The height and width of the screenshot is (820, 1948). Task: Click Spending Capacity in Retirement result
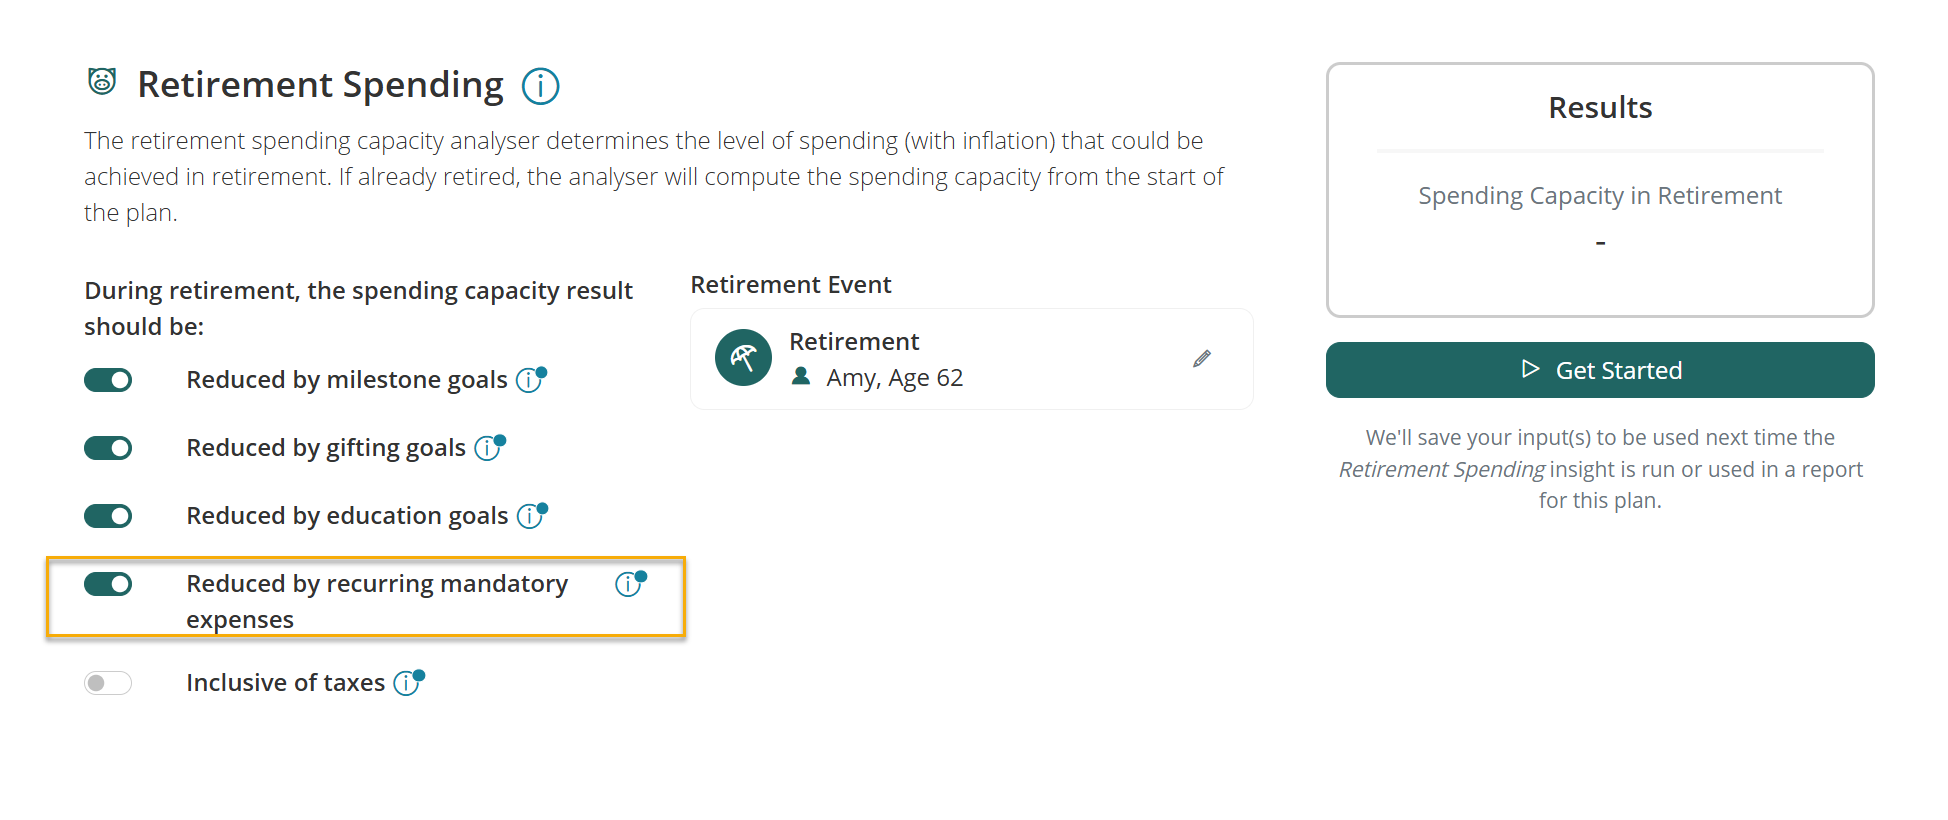point(1600,196)
